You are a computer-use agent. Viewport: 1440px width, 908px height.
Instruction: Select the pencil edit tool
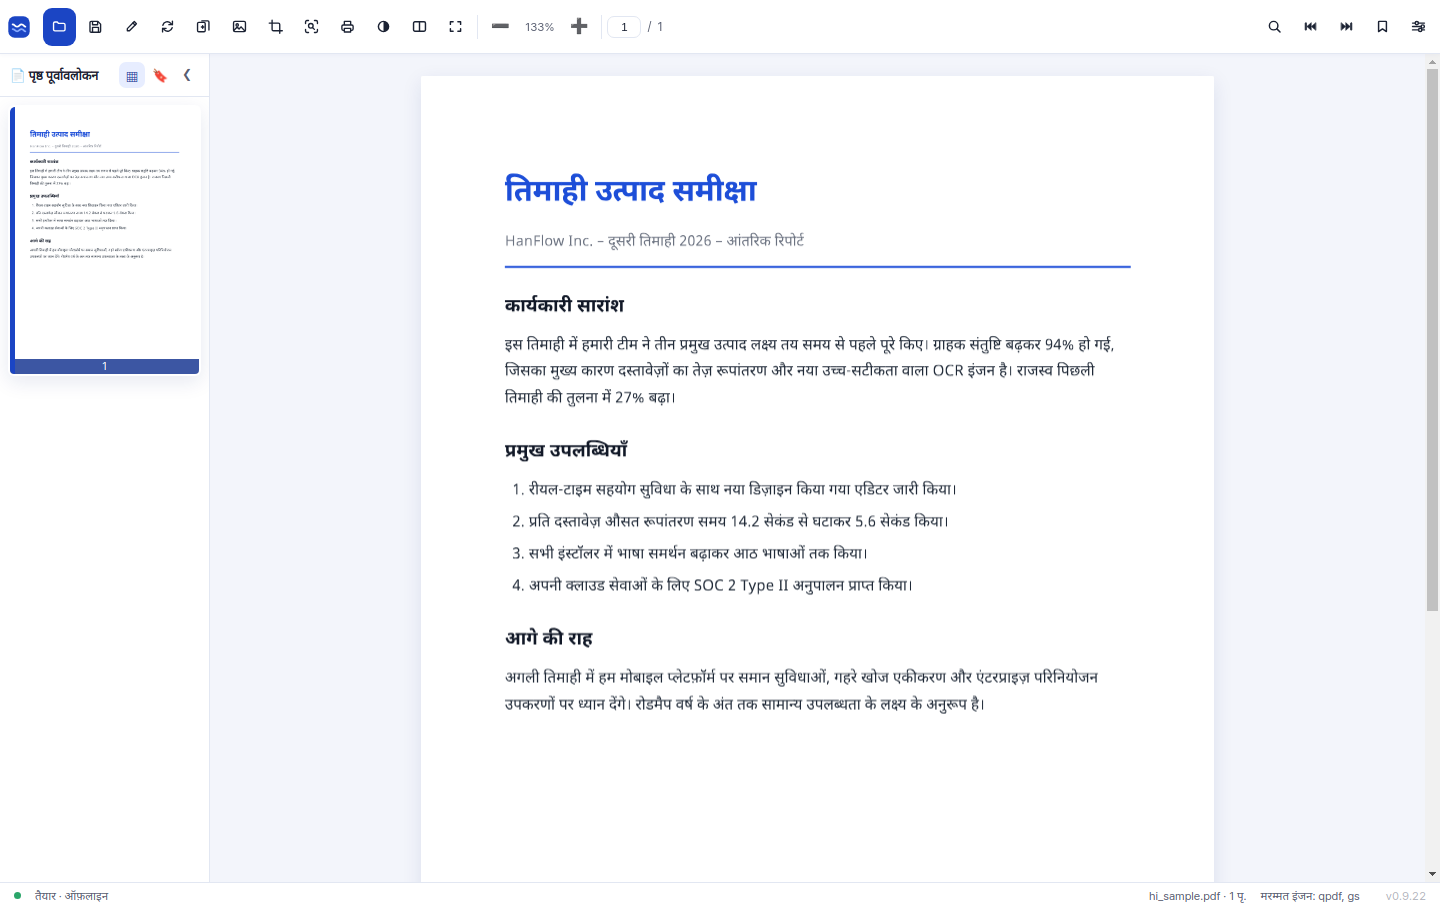click(131, 27)
